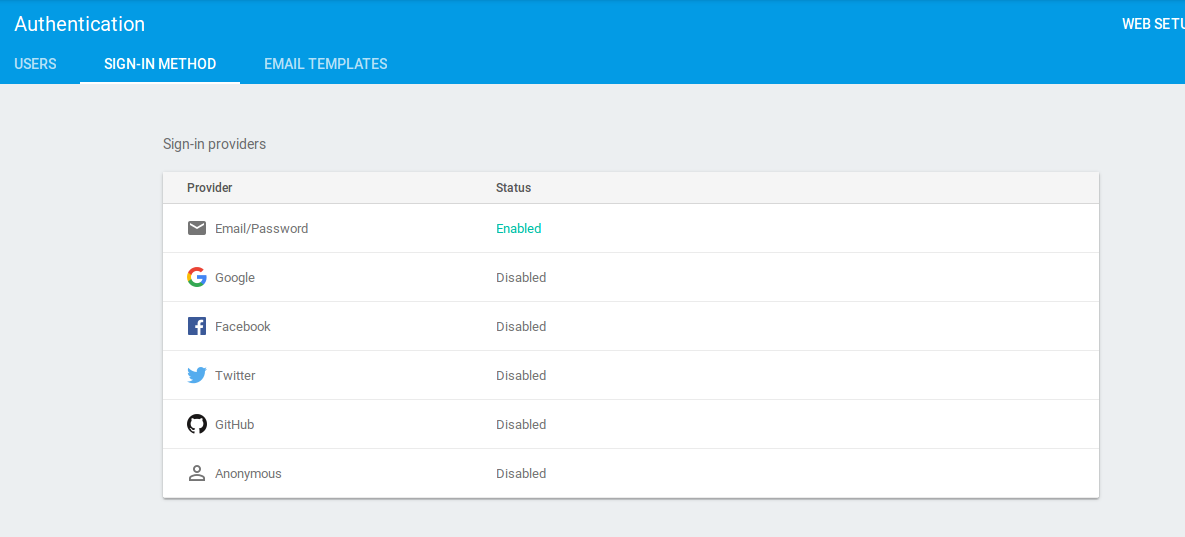Open the Web Setup link

[x=1153, y=24]
